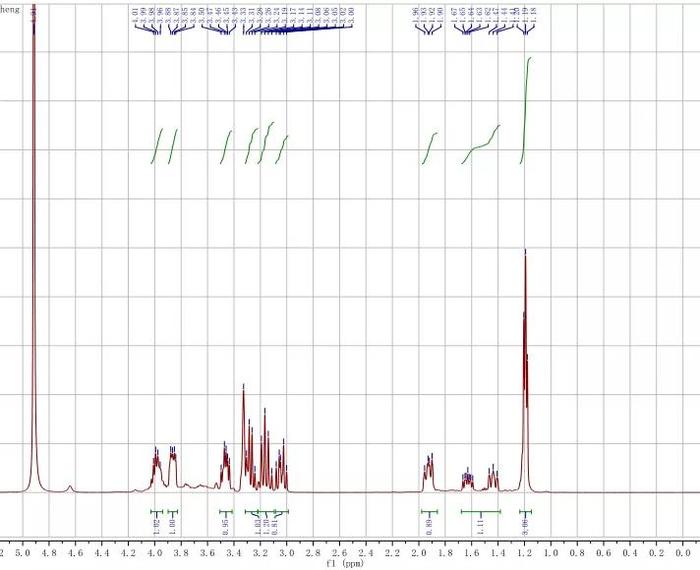Click the 0.89 integral label near 1.9 ppm

click(429, 528)
